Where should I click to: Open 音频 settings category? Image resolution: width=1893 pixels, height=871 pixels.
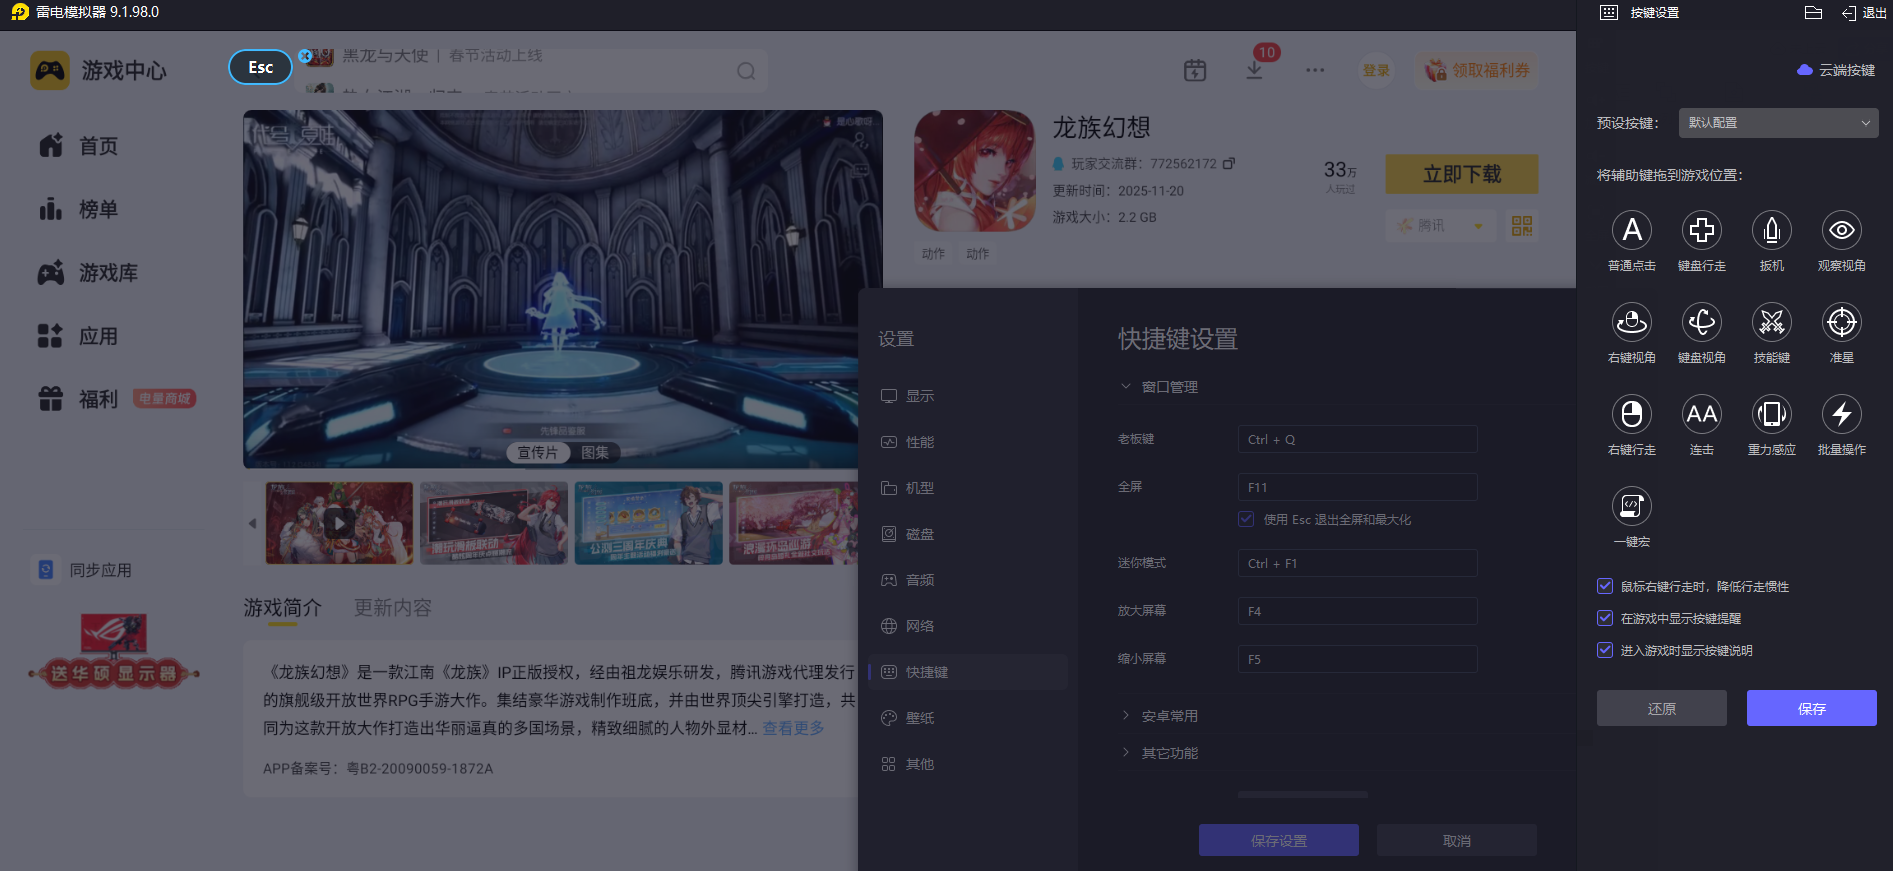[x=968, y=580]
